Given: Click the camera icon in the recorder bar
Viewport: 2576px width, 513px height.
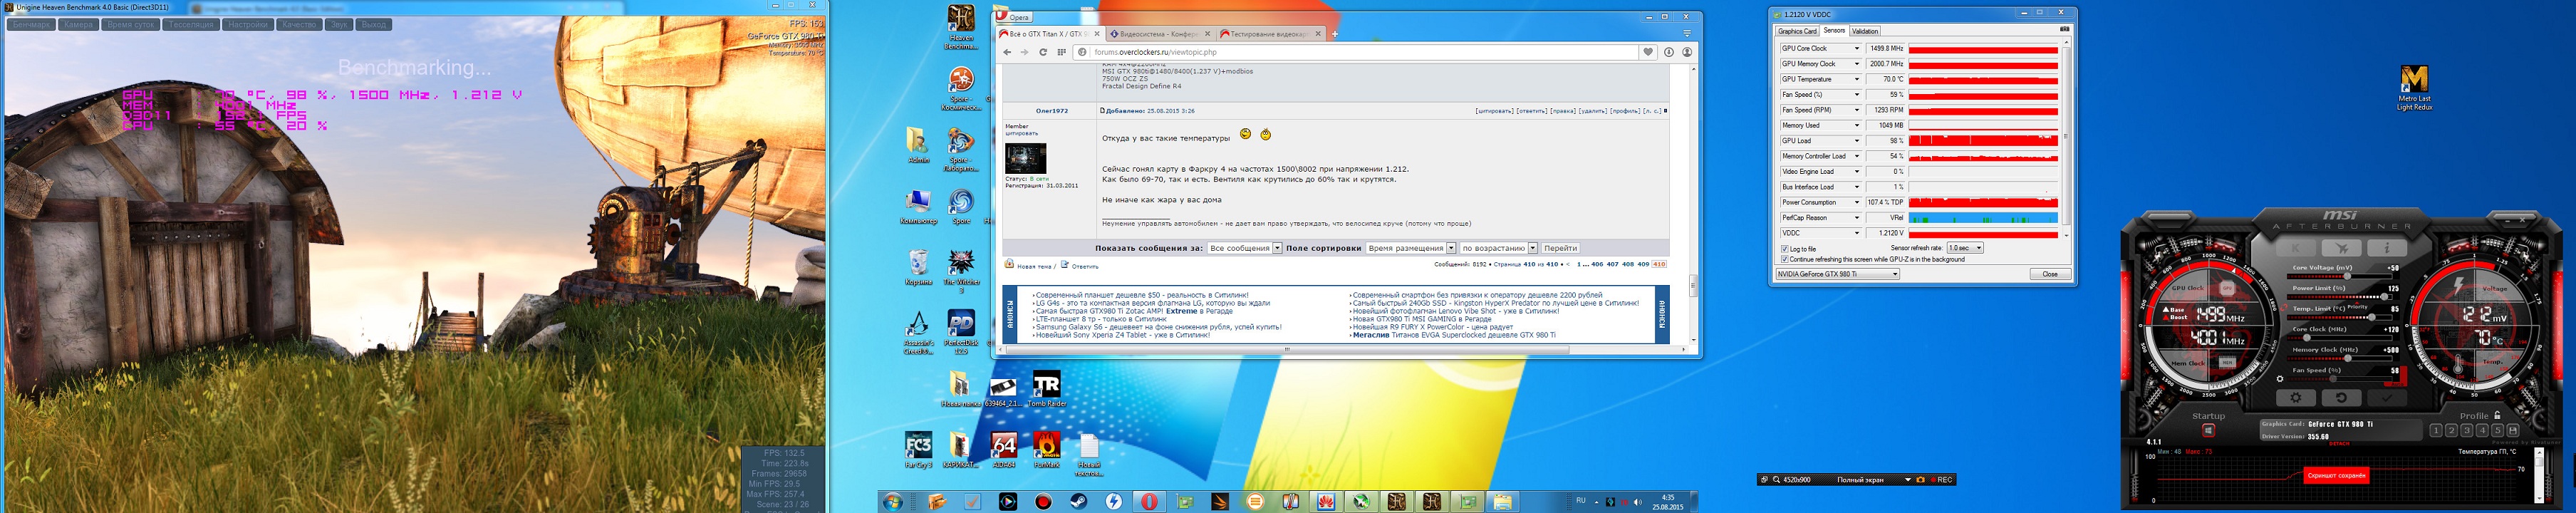Looking at the screenshot, I should point(1920,480).
